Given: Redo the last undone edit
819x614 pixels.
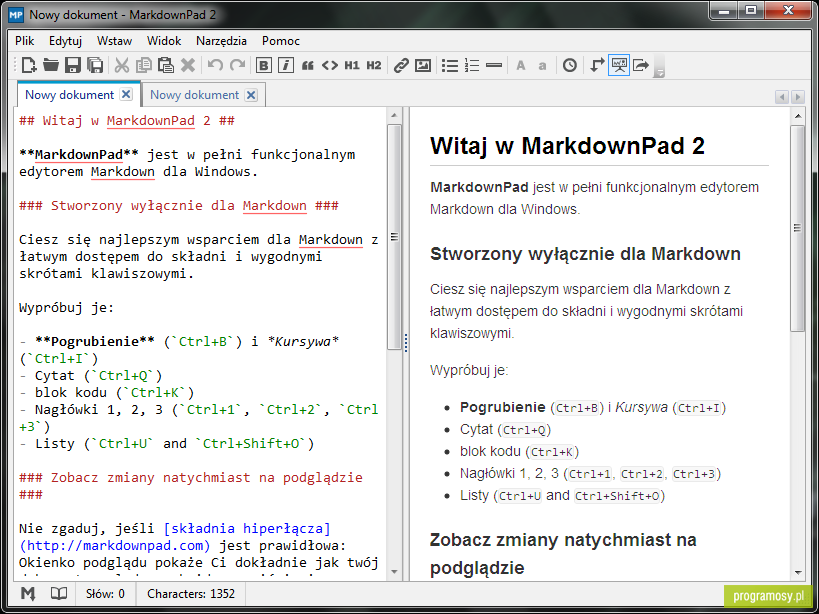Looking at the screenshot, I should click(237, 65).
